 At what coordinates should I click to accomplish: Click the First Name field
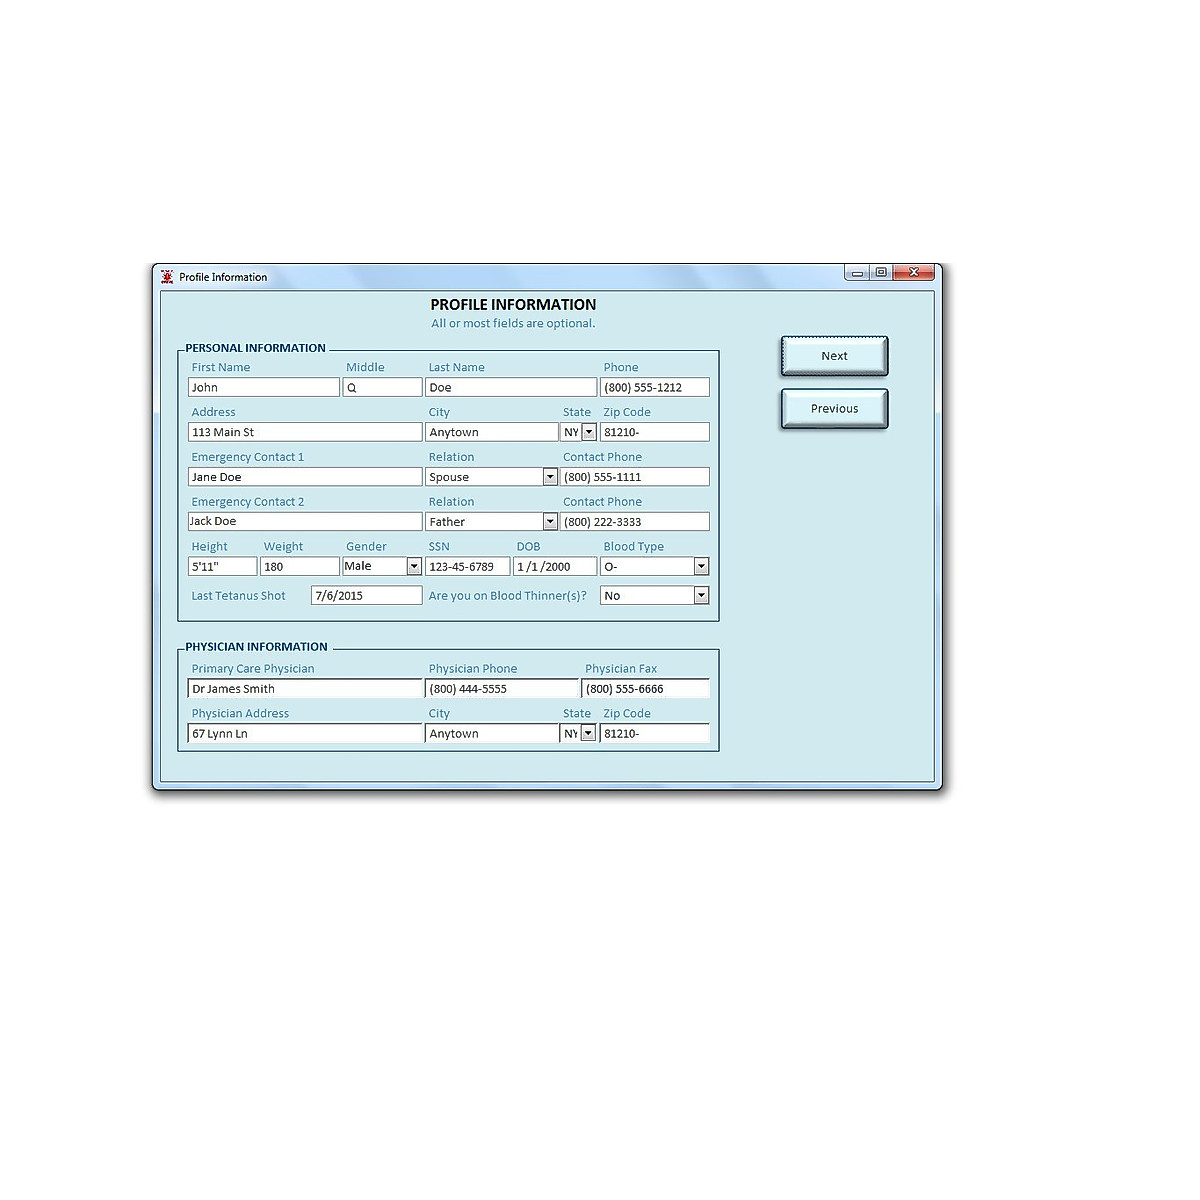264,387
